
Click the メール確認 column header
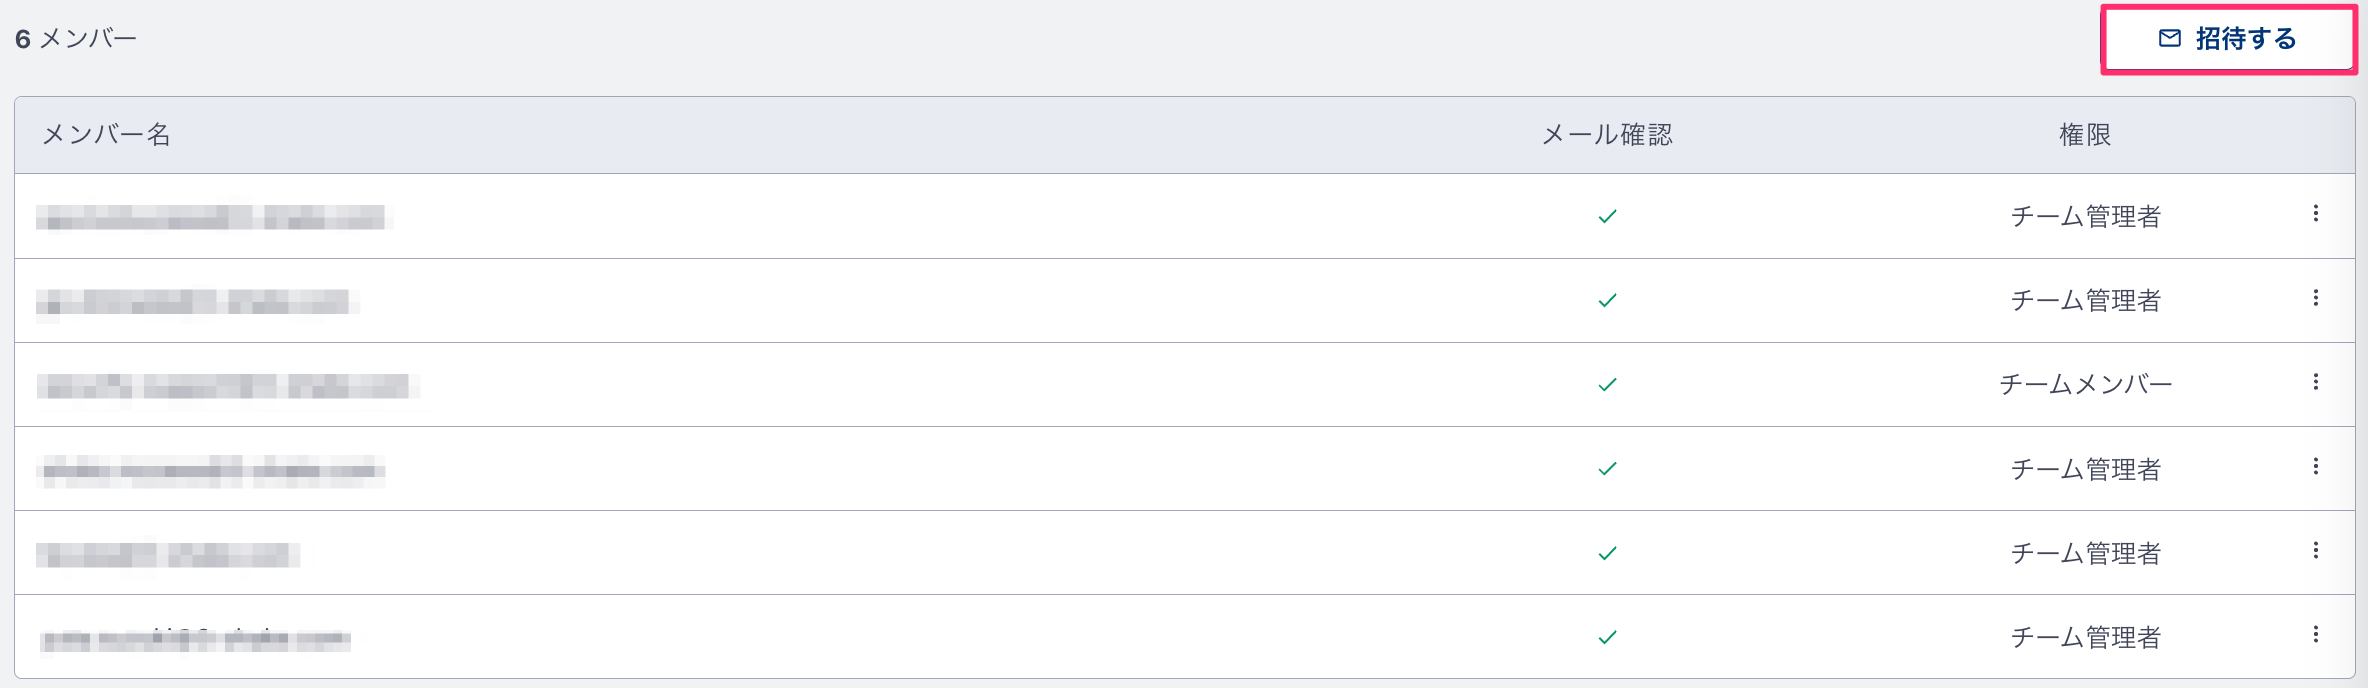tap(1607, 135)
